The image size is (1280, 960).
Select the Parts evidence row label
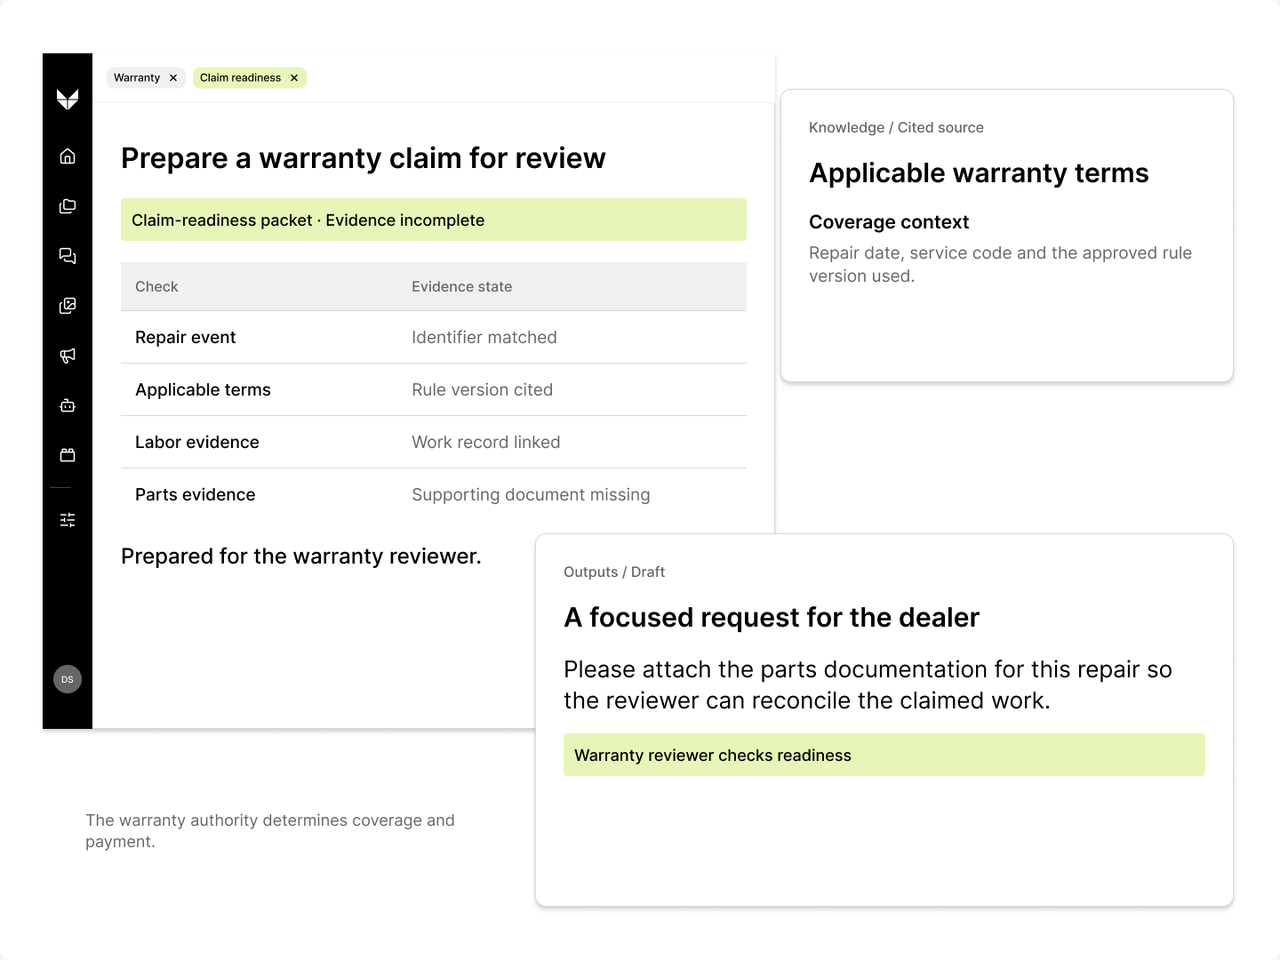(195, 495)
